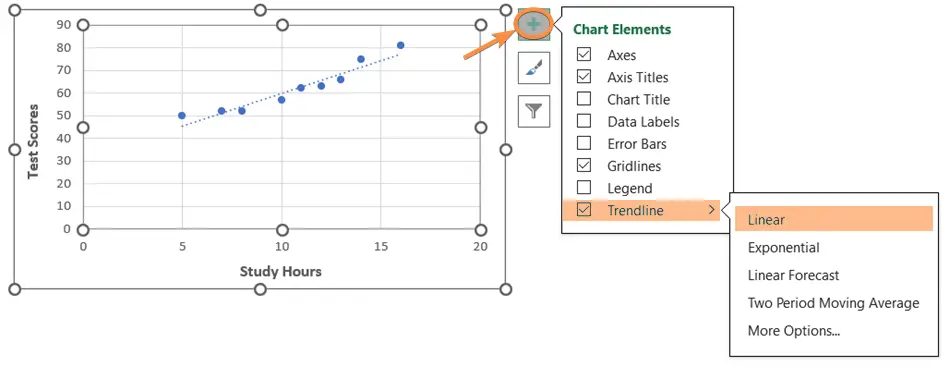Uncheck the Axis Titles checkbox
Image resolution: width=950 pixels, height=367 pixels.
[x=584, y=78]
